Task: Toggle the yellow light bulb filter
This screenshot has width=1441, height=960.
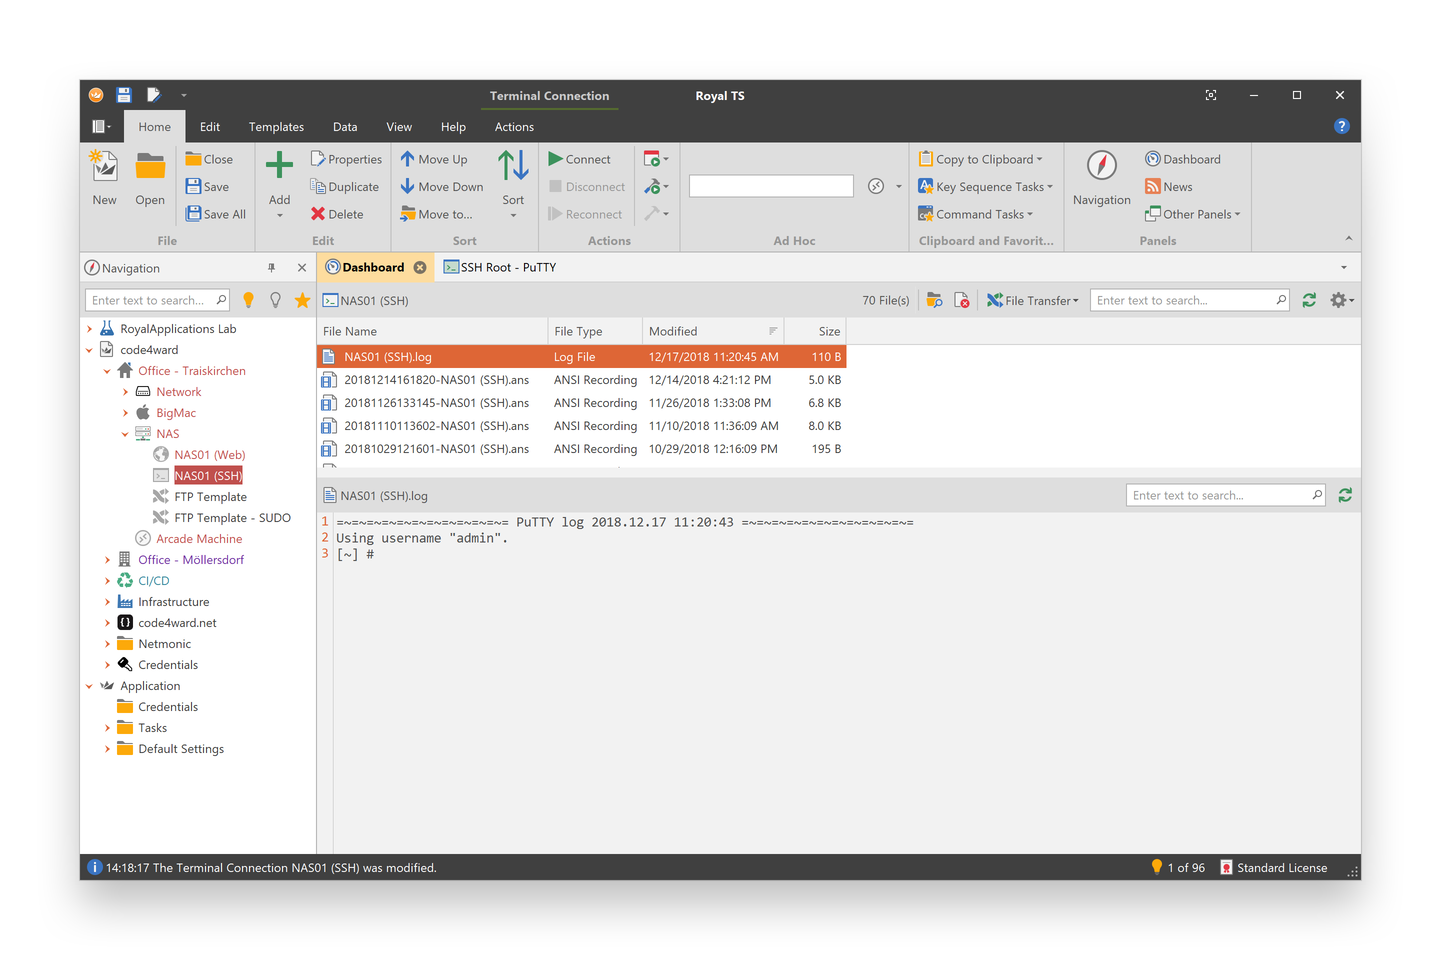Action: [x=249, y=299]
